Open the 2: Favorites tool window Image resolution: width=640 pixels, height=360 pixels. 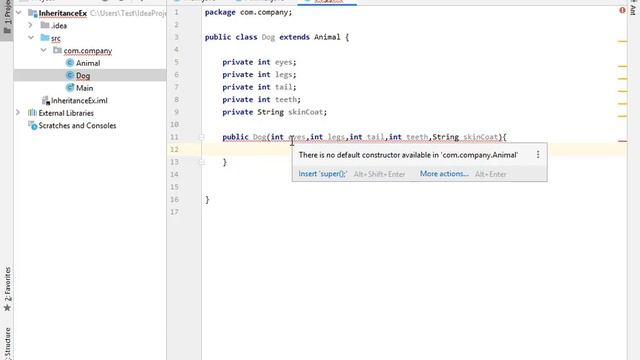coord(7,289)
